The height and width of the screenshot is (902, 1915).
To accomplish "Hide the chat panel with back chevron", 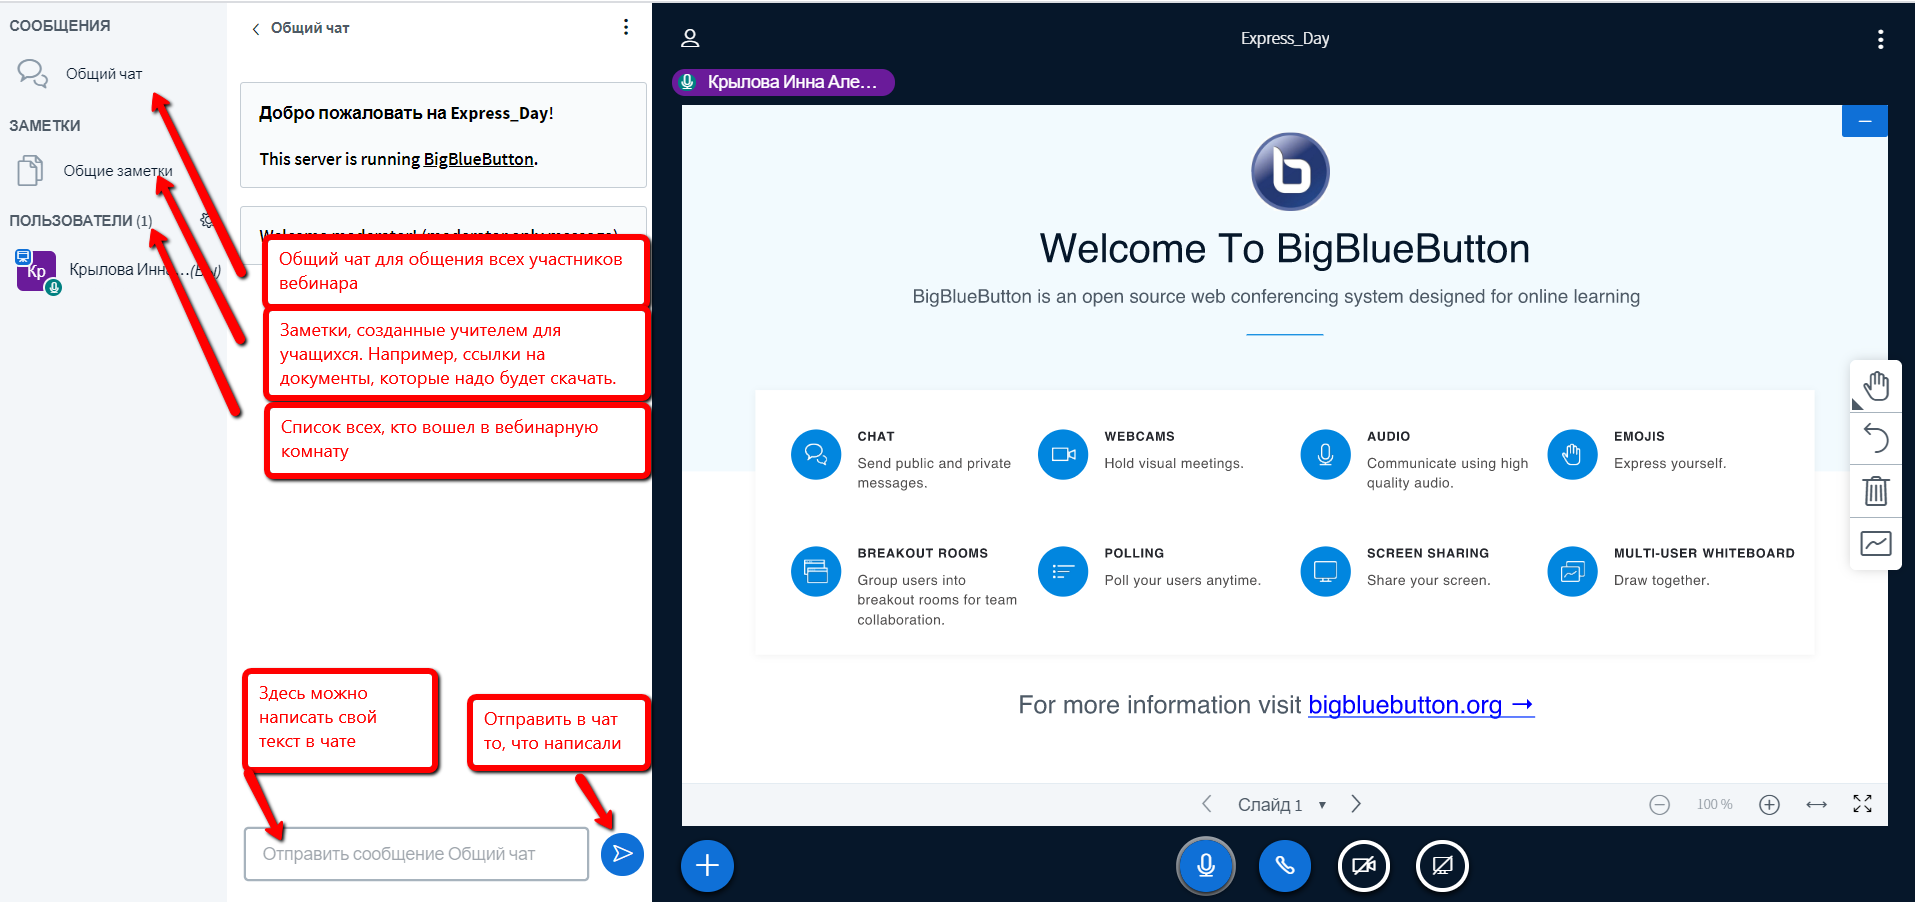I will point(256,29).
